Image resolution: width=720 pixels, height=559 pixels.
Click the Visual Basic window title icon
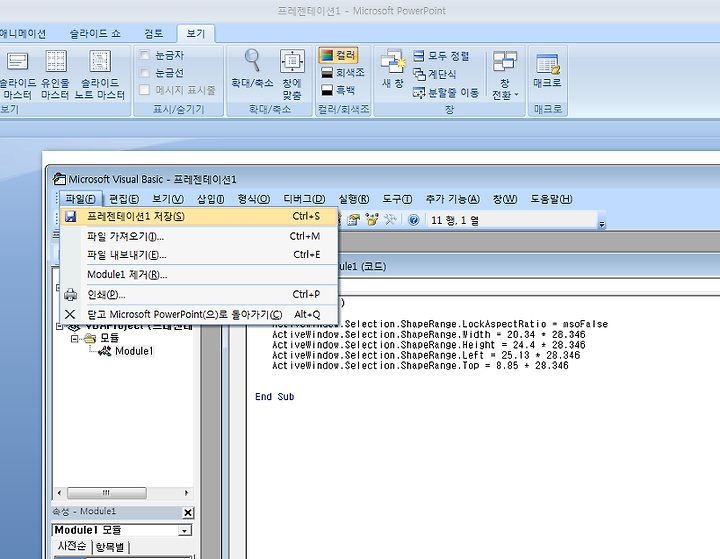pos(59,179)
